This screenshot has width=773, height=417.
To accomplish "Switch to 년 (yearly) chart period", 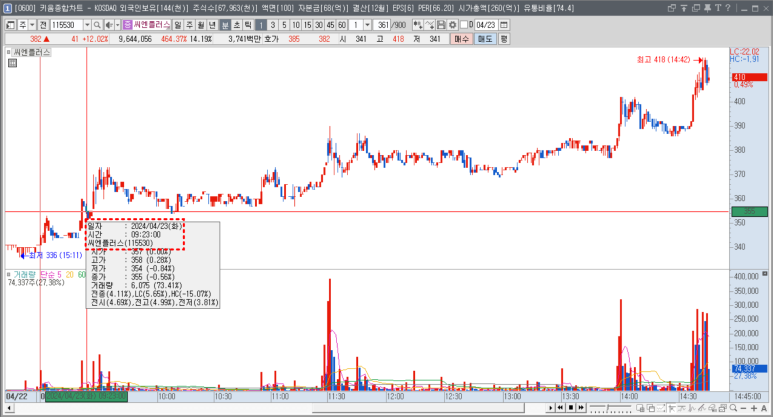I will 212,25.
